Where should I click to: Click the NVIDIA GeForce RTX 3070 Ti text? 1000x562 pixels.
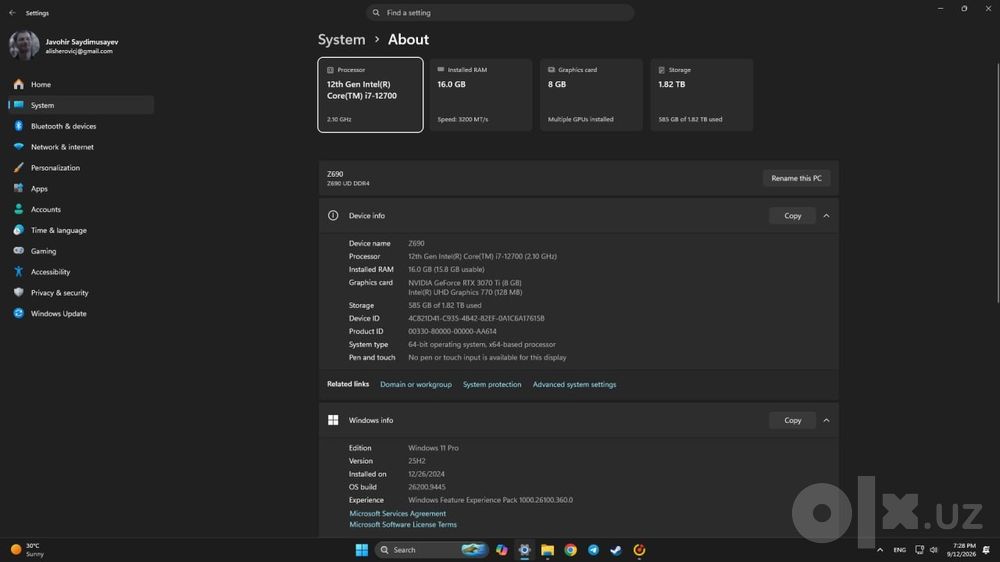click(465, 283)
